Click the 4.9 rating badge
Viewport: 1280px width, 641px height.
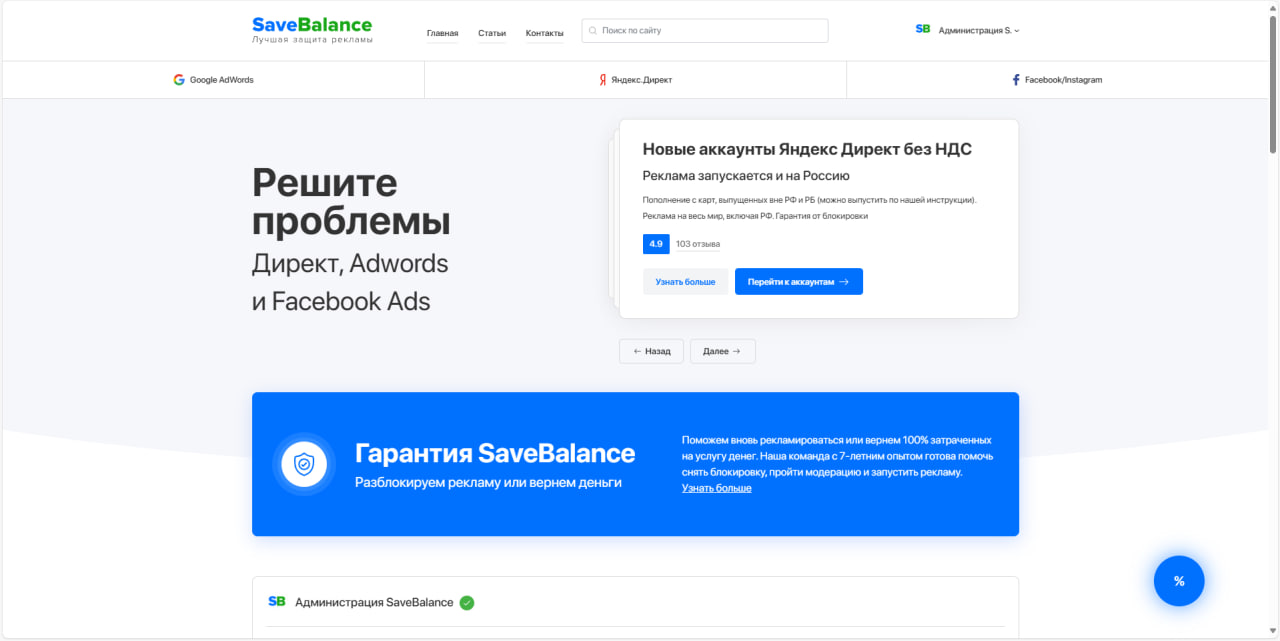pos(656,244)
